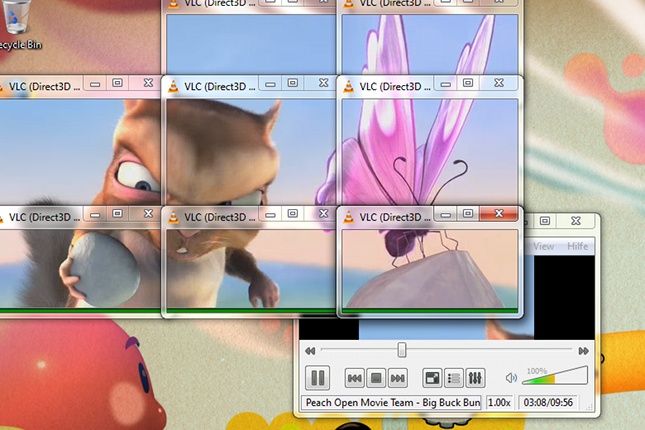Image resolution: width=645 pixels, height=430 pixels.
Task: Mute audio using the speaker icon
Action: pyautogui.click(x=511, y=378)
